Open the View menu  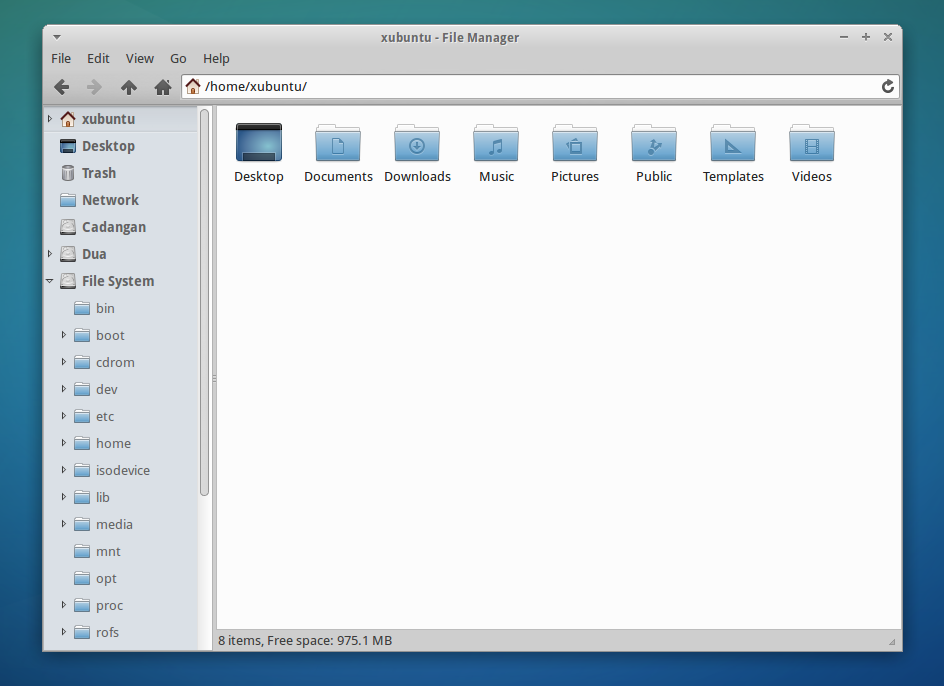139,58
